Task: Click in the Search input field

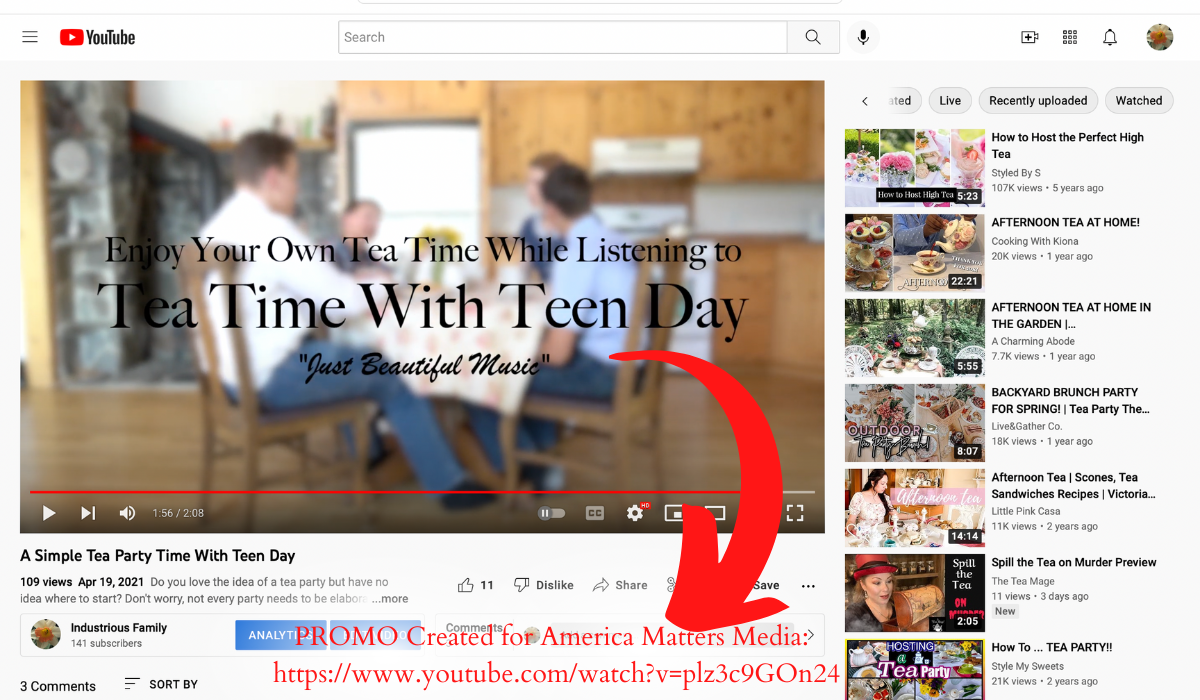Action: (x=562, y=37)
